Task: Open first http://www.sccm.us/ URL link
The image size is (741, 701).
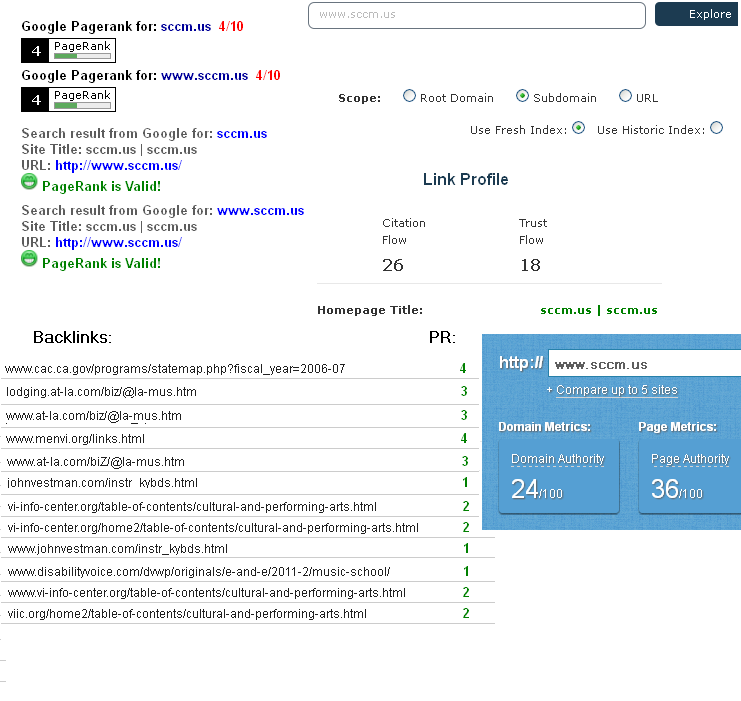Action: click(119, 166)
